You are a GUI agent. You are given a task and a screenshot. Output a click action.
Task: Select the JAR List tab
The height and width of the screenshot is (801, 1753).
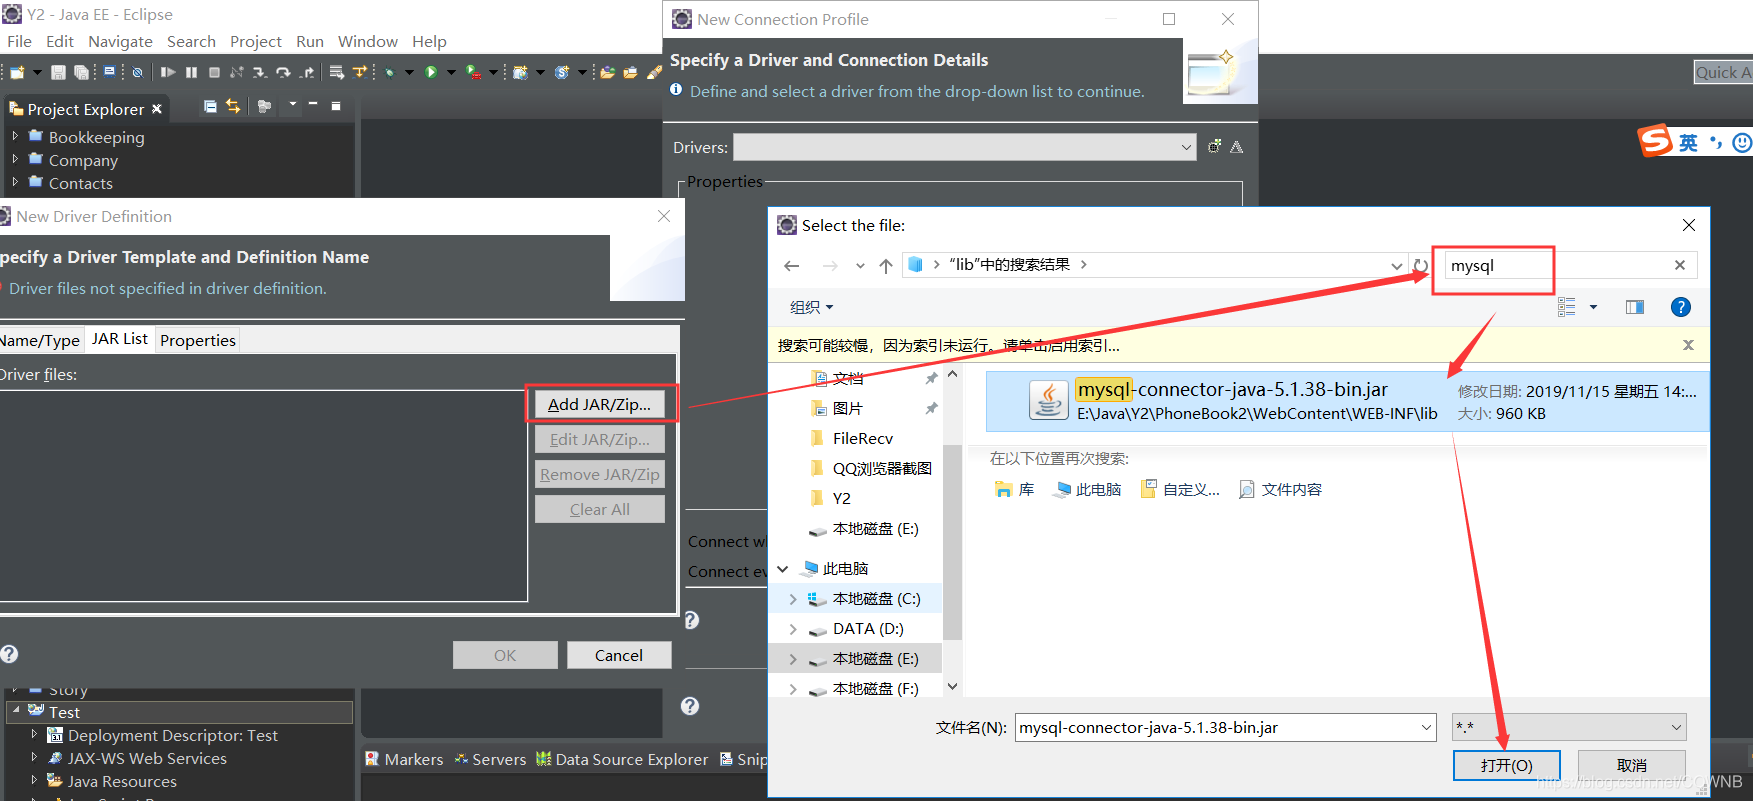120,338
